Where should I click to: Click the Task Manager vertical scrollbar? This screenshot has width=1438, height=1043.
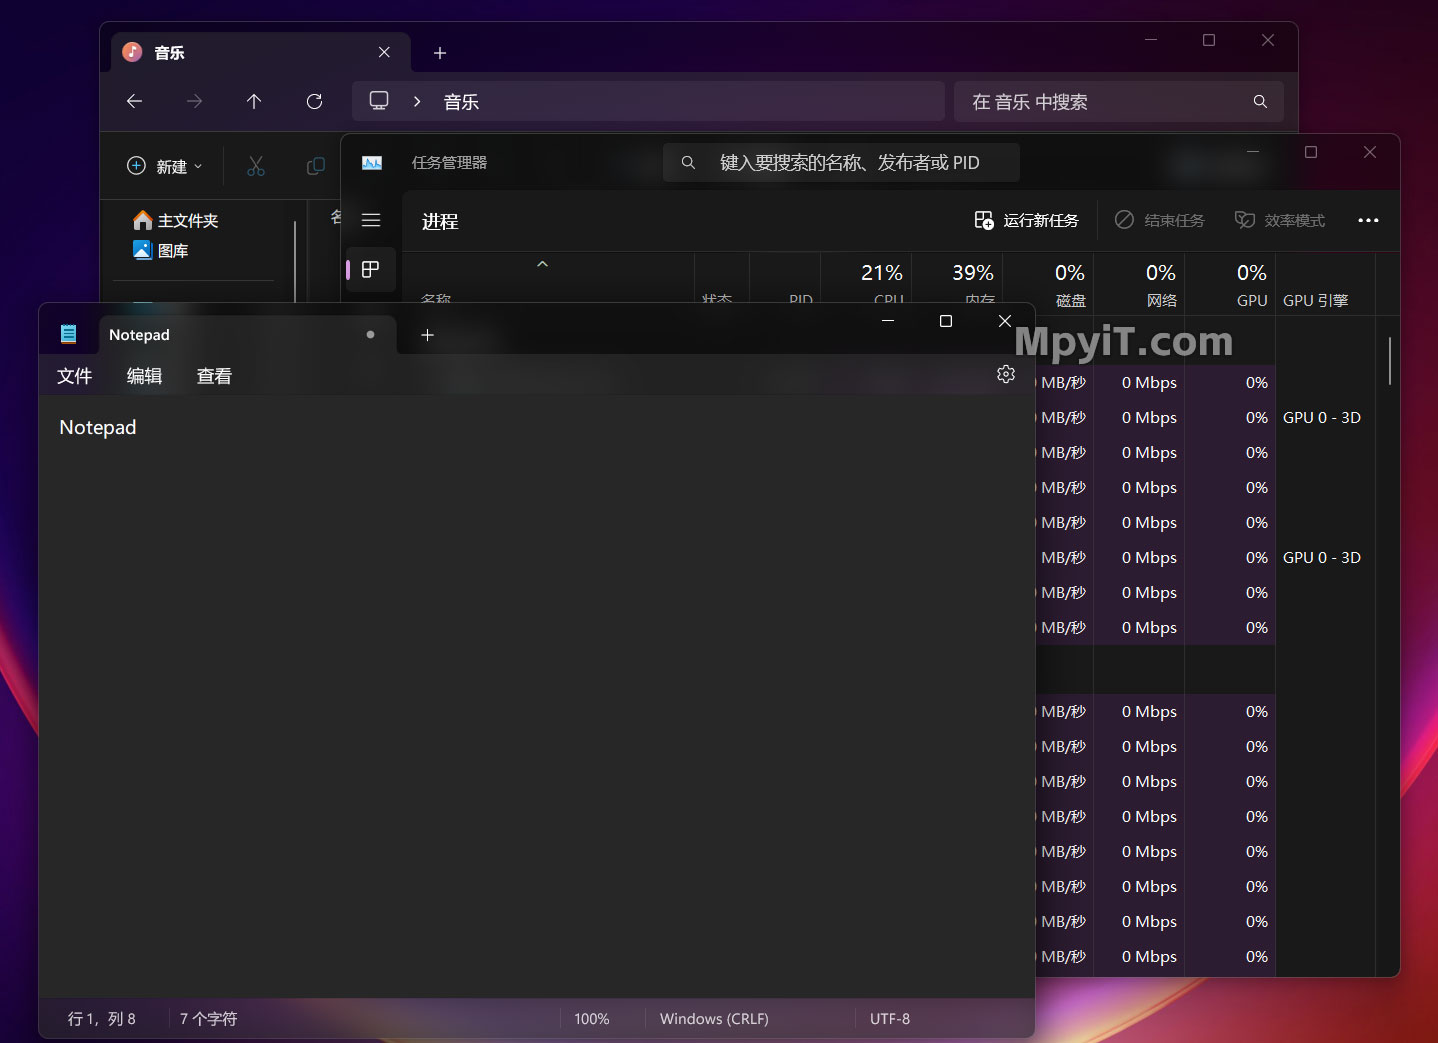pos(1390,361)
